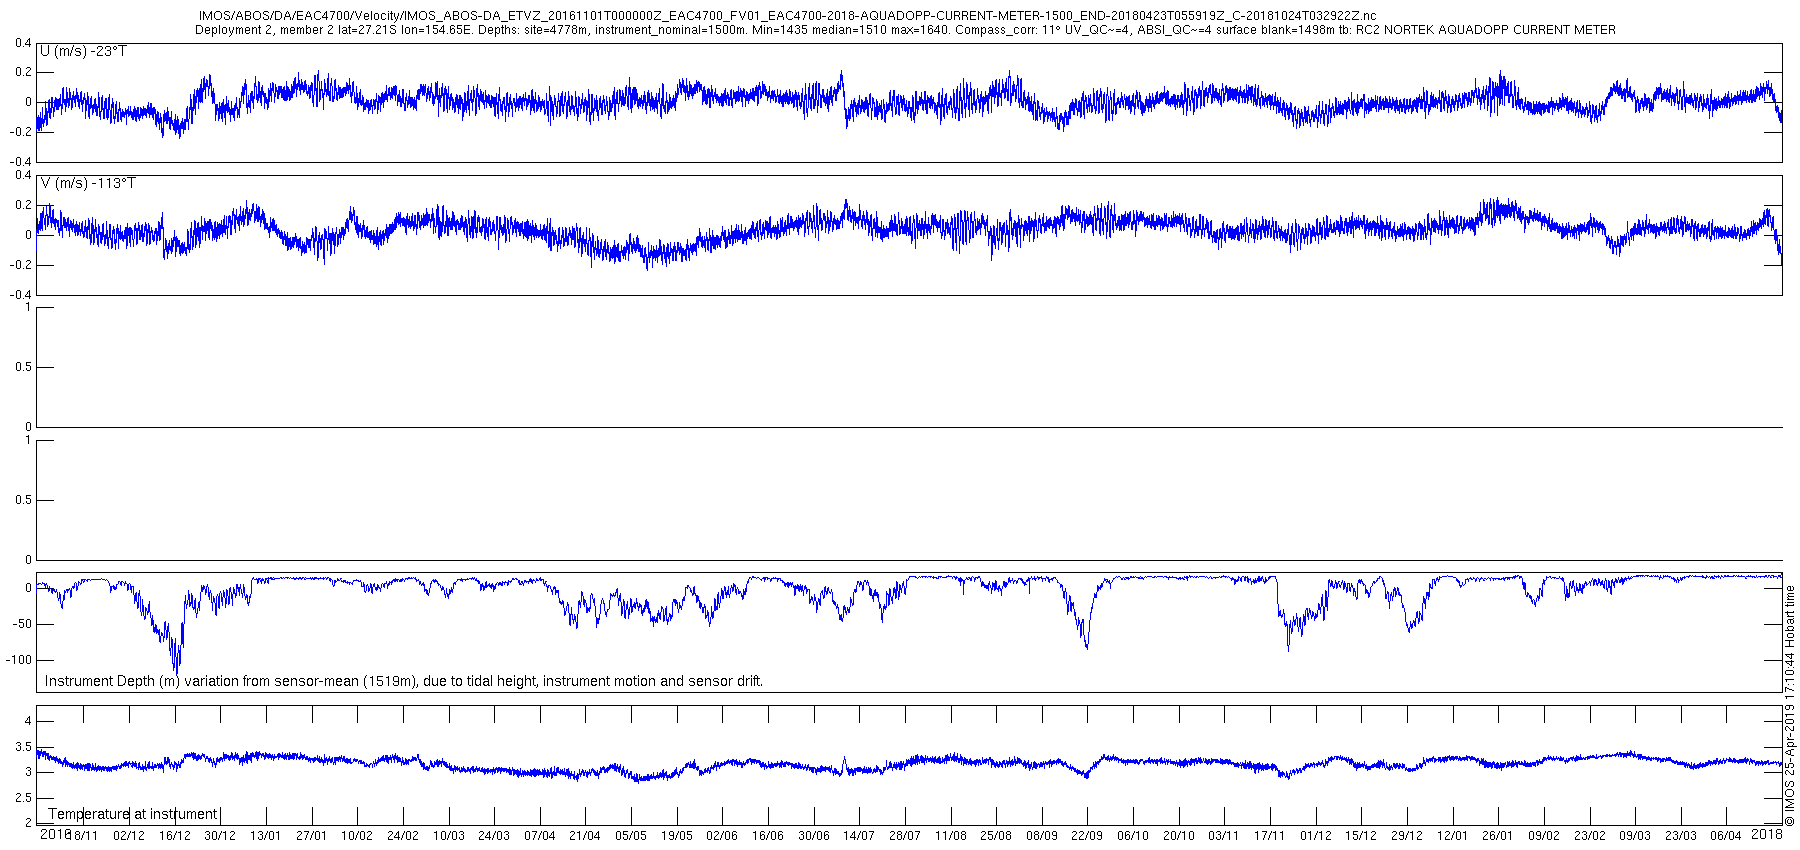The height and width of the screenshot is (850, 1800).
Task: Click the '3.5' tick on temperature axis
Action: pyautogui.click(x=24, y=747)
